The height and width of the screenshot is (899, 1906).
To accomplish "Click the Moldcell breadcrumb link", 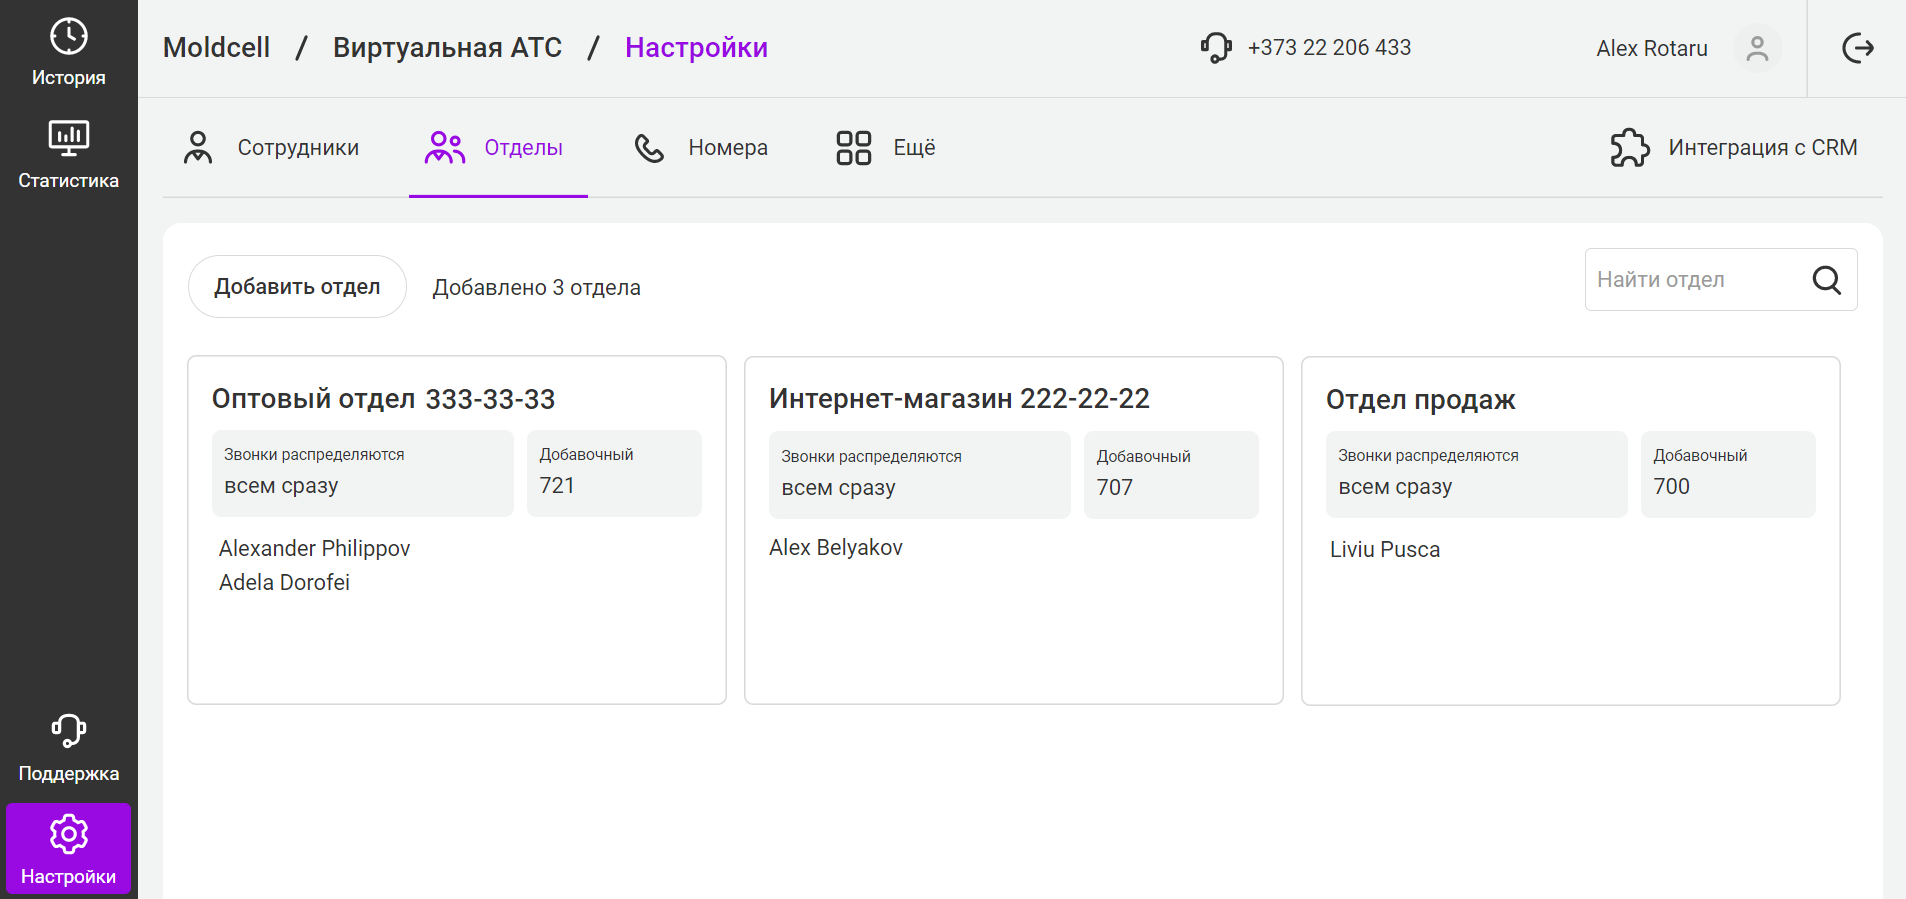I will [x=216, y=48].
